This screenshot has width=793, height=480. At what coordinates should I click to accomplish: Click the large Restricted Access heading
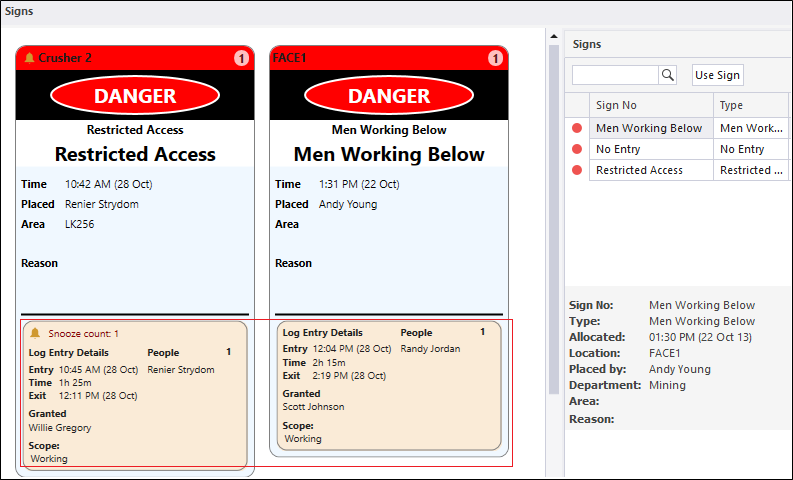pyautogui.click(x=135, y=154)
